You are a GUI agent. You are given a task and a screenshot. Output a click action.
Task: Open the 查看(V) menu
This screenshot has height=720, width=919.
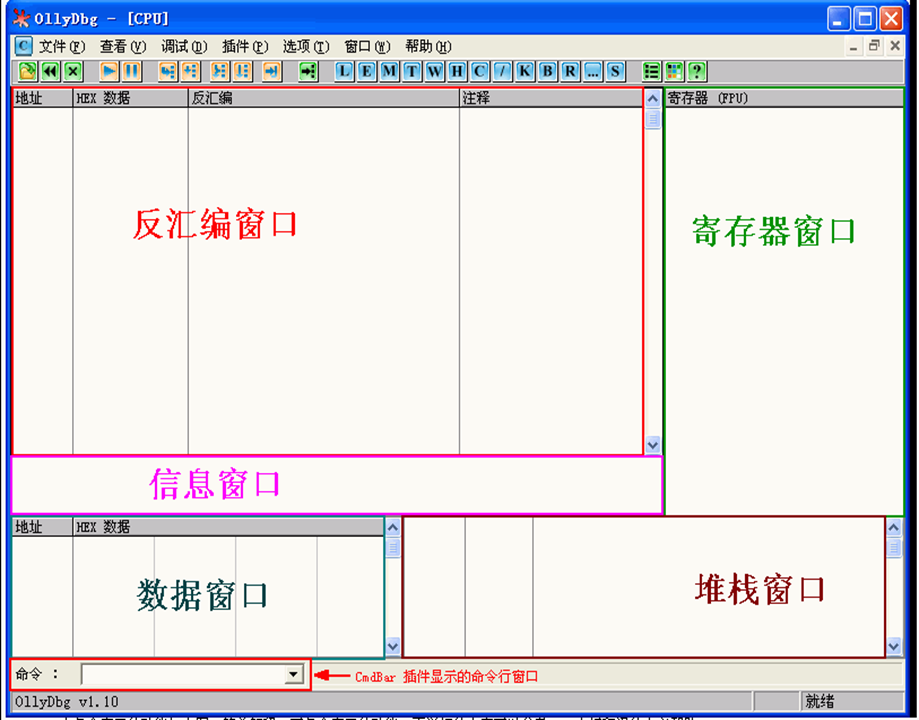click(x=122, y=46)
